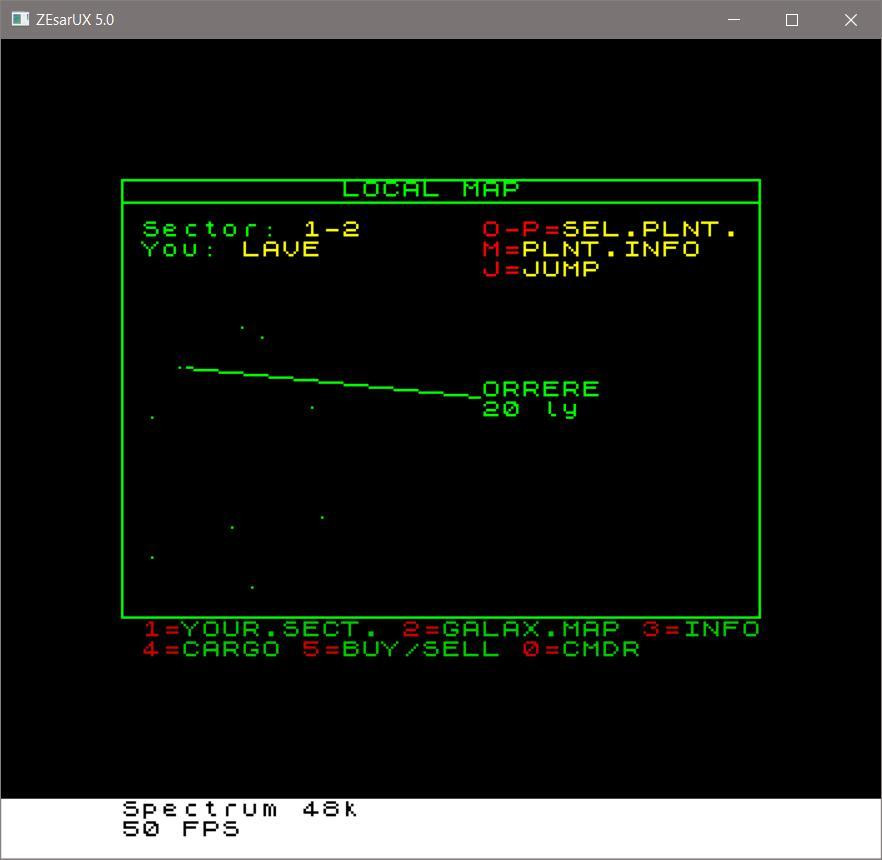Image resolution: width=882 pixels, height=860 pixels.
Task: Click the ORRERE planet label
Action: click(x=541, y=389)
